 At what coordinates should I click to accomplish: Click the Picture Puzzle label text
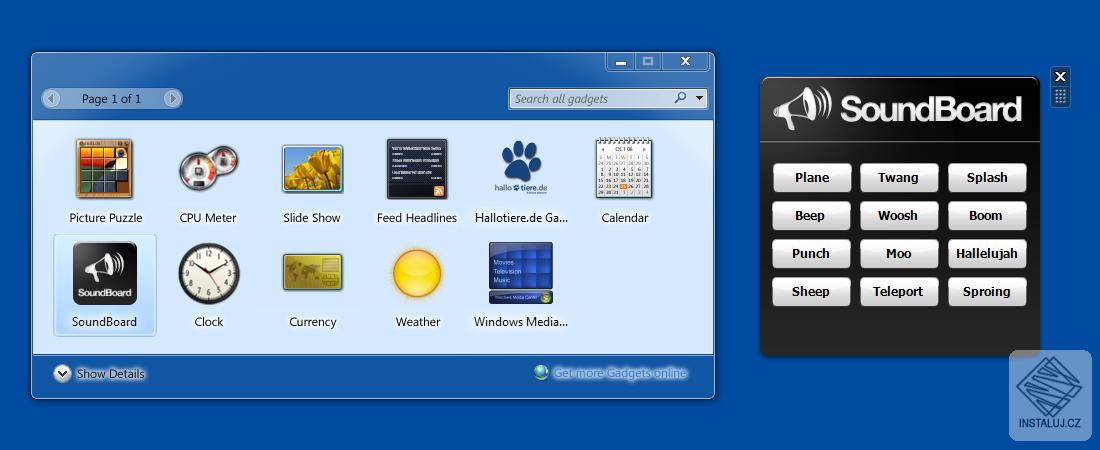pyautogui.click(x=106, y=218)
